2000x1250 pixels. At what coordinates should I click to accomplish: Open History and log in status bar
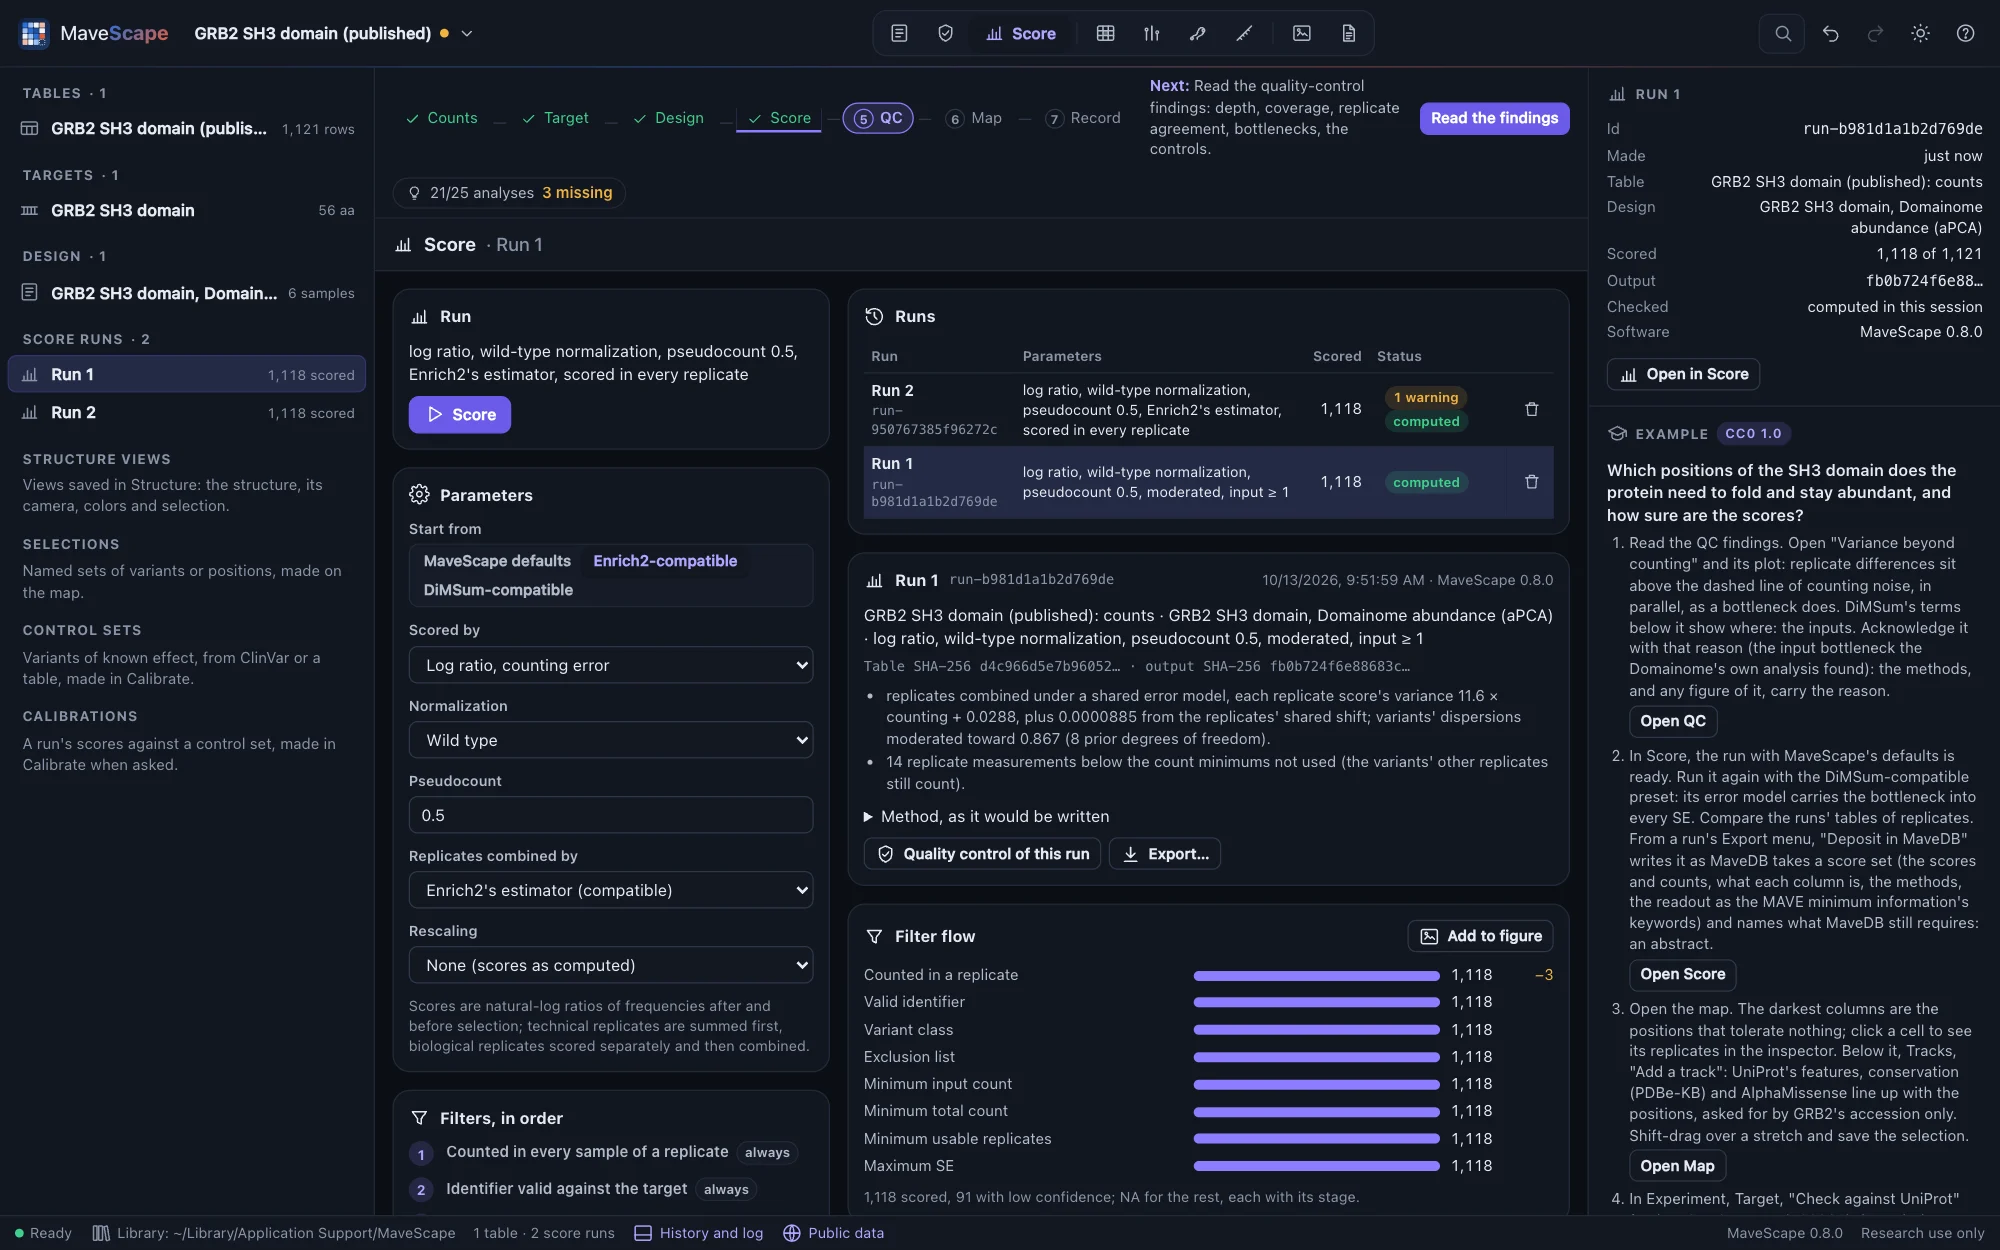tap(699, 1233)
